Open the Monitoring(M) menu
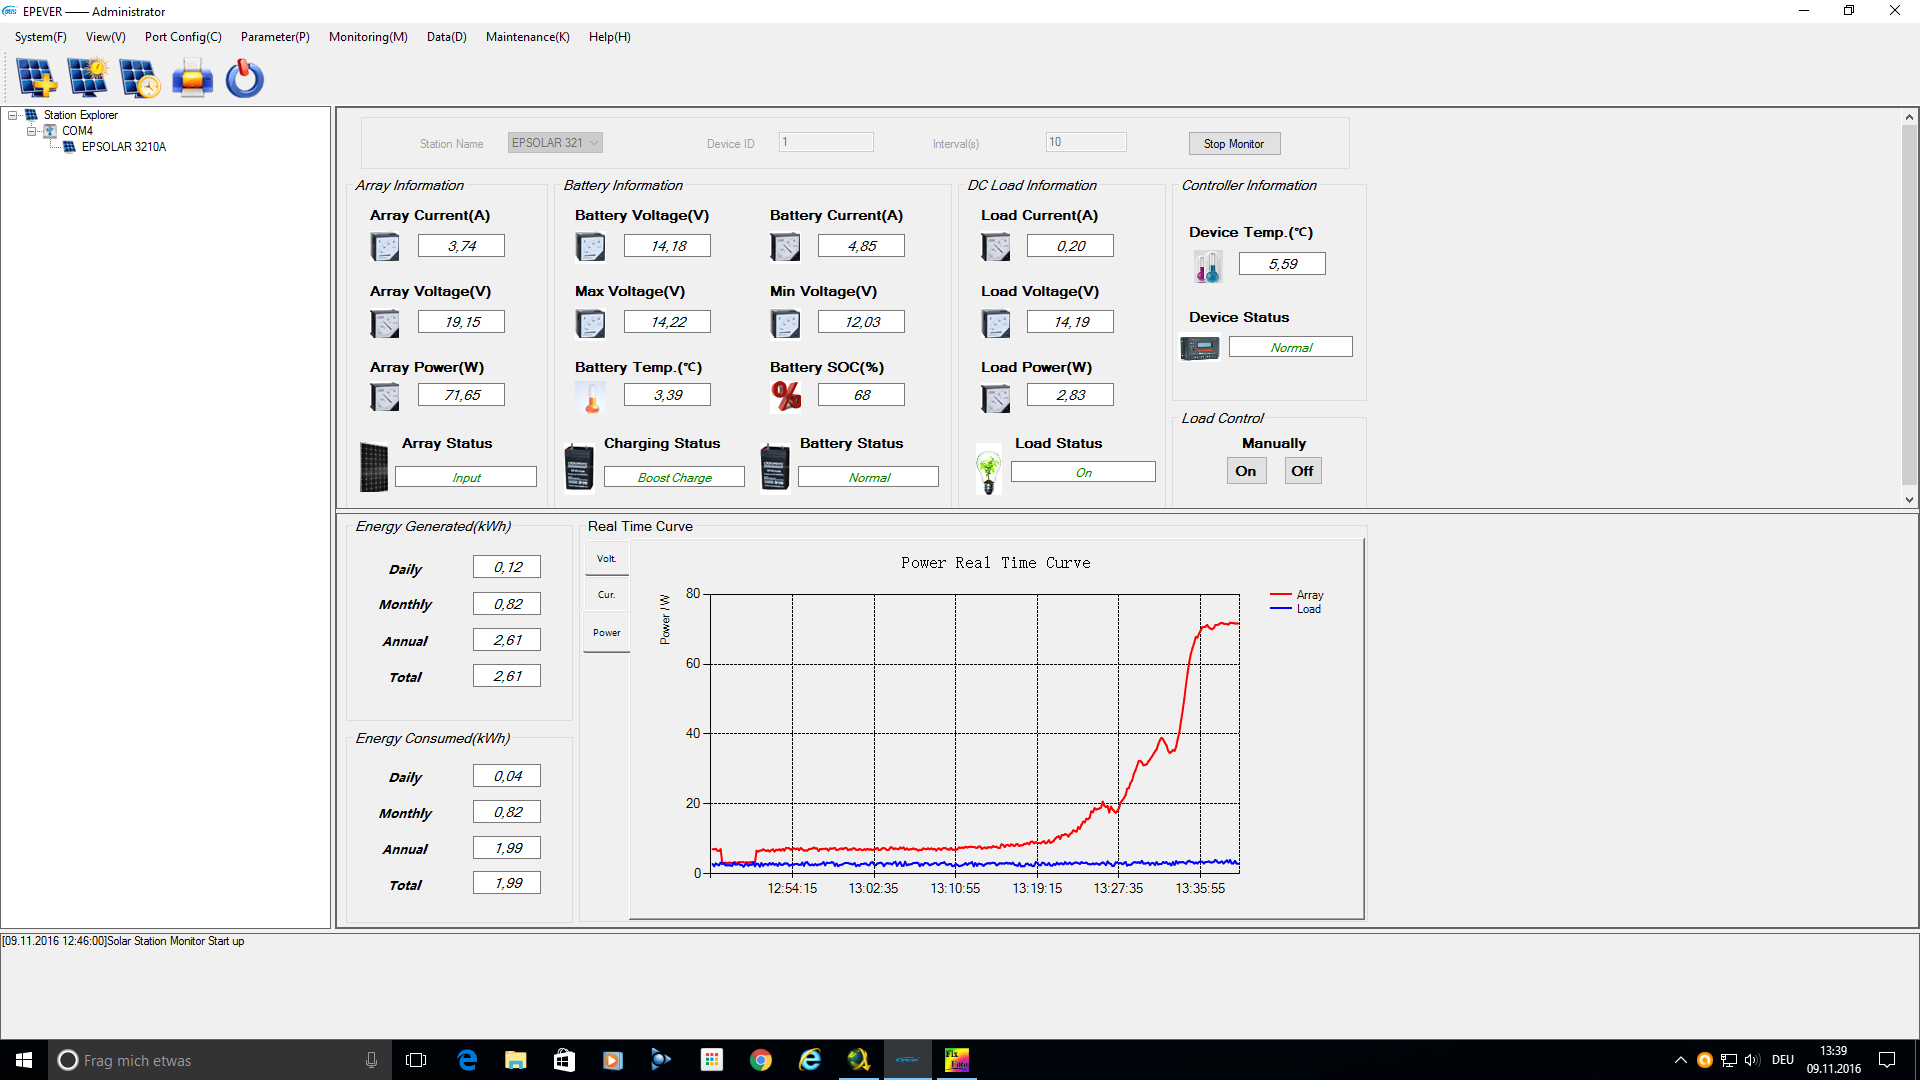Image resolution: width=1920 pixels, height=1080 pixels. (x=368, y=37)
